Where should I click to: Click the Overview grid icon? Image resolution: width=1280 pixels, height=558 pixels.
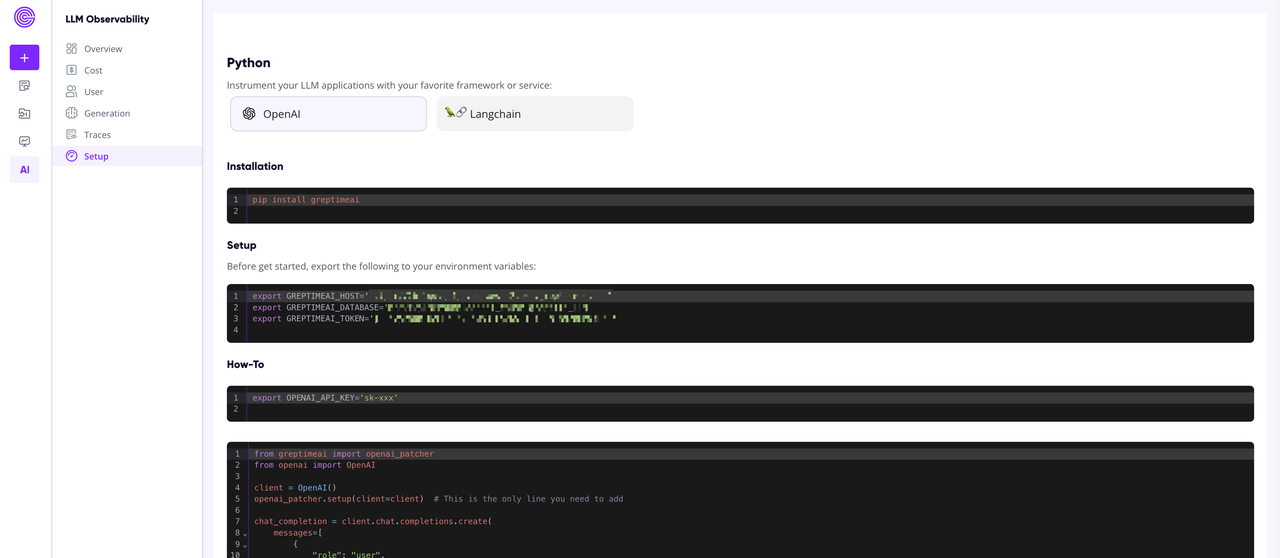point(71,48)
